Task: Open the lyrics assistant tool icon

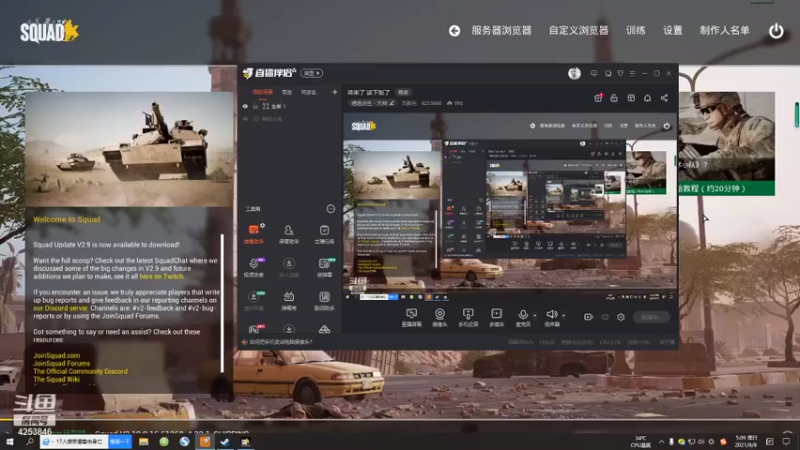Action: (x=324, y=301)
